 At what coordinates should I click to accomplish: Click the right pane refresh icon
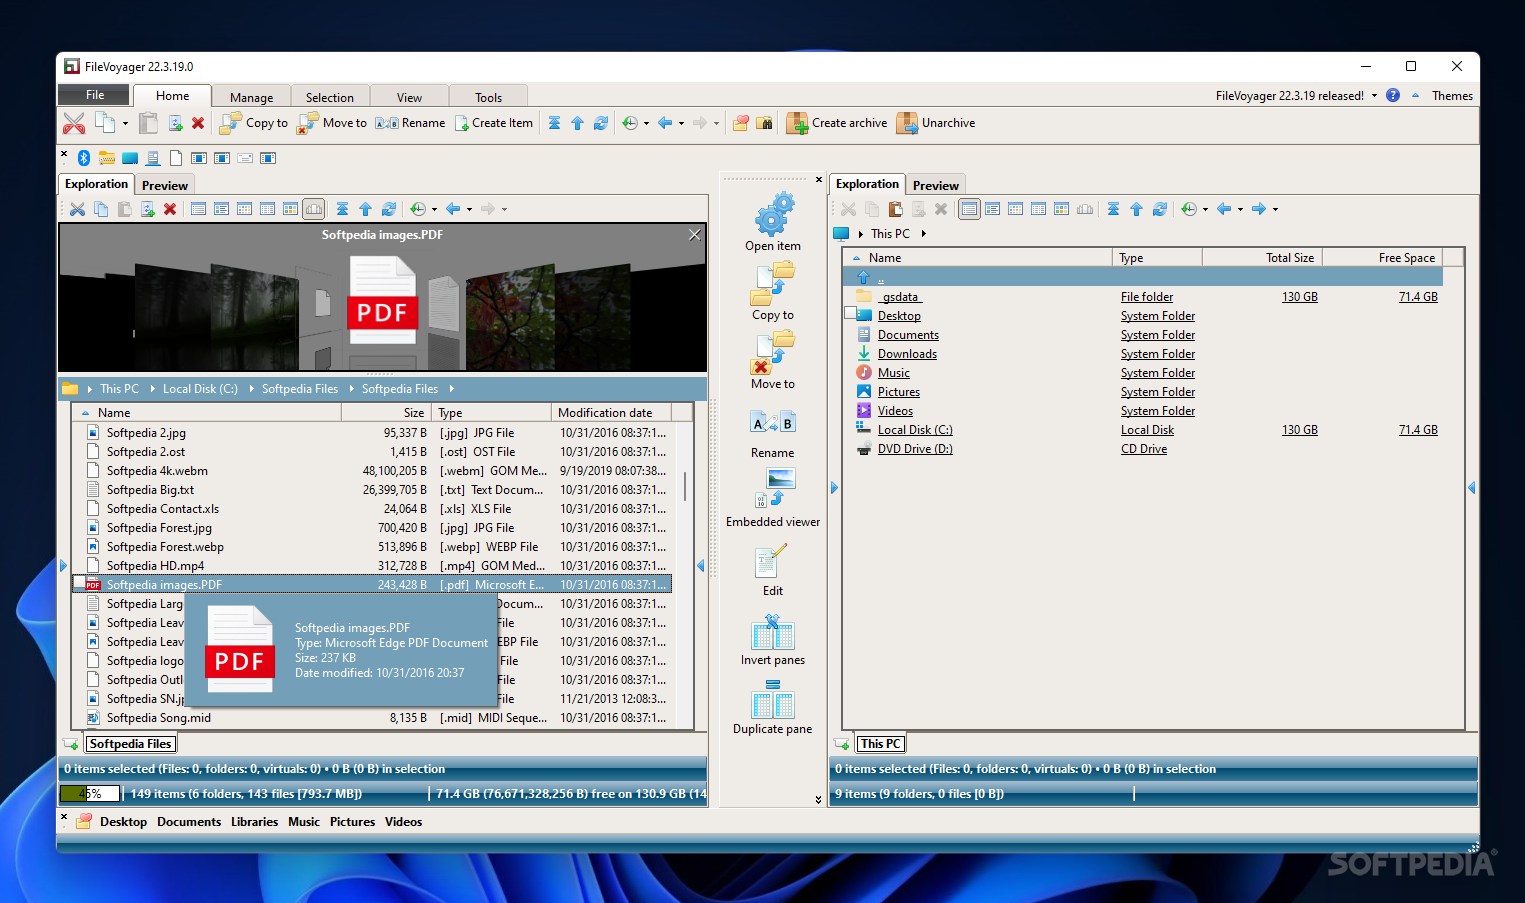pos(1159,209)
